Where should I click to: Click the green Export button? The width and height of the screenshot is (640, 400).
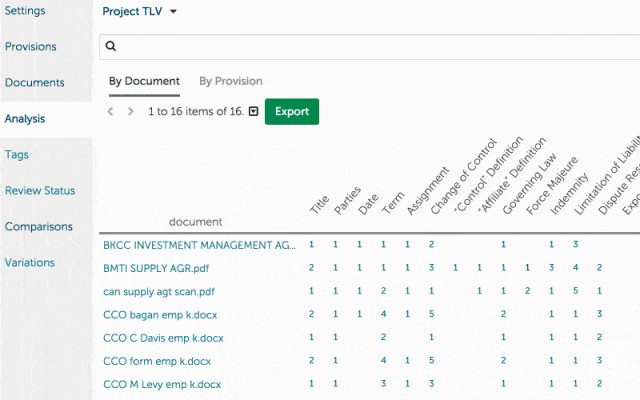291,111
